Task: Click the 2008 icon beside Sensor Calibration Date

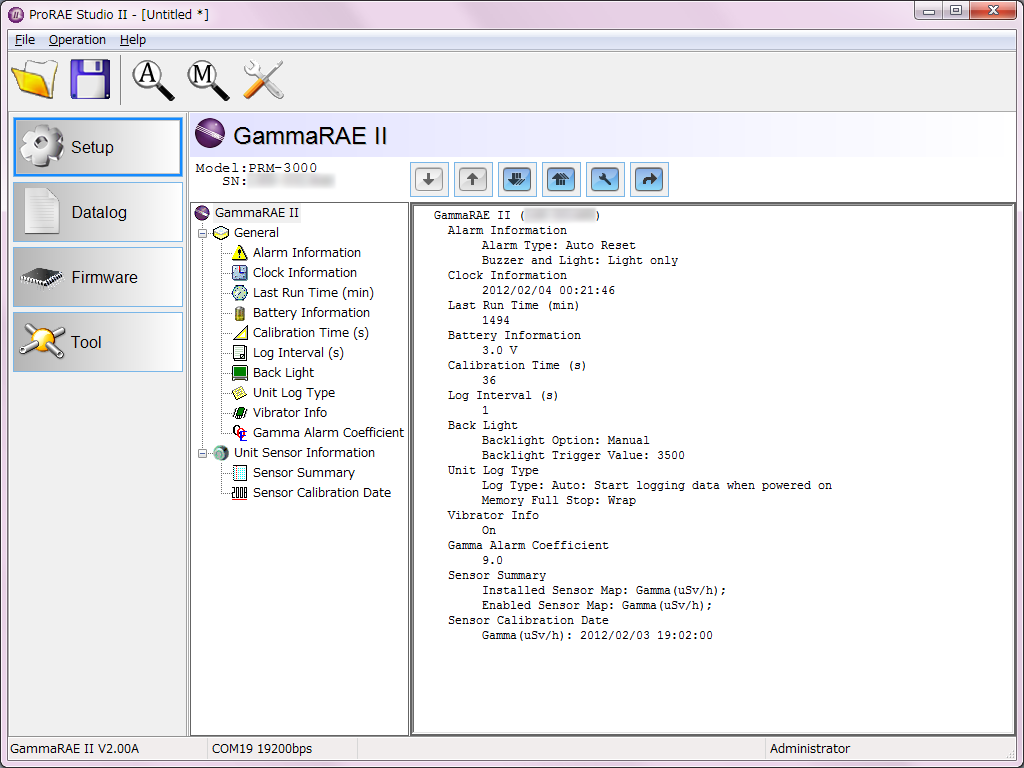Action: [240, 493]
